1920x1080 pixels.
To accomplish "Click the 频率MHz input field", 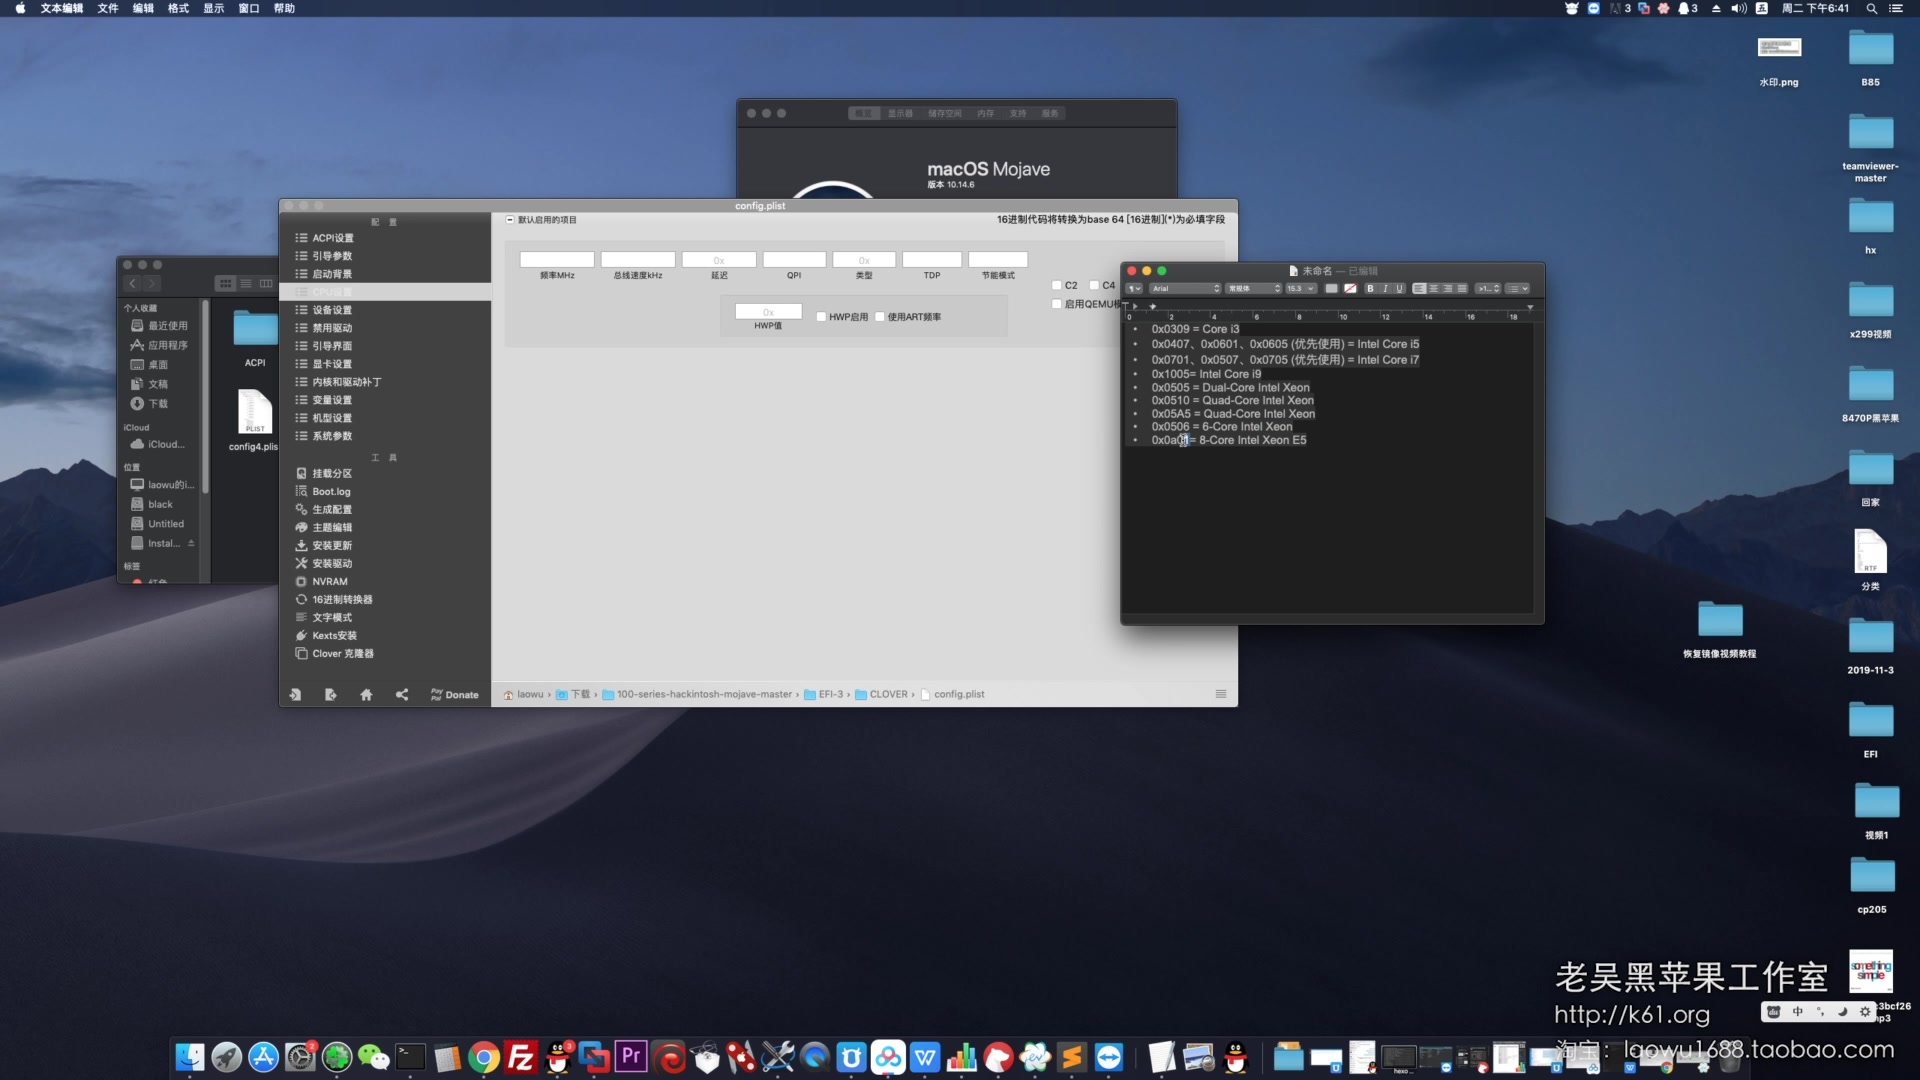I will (x=557, y=260).
